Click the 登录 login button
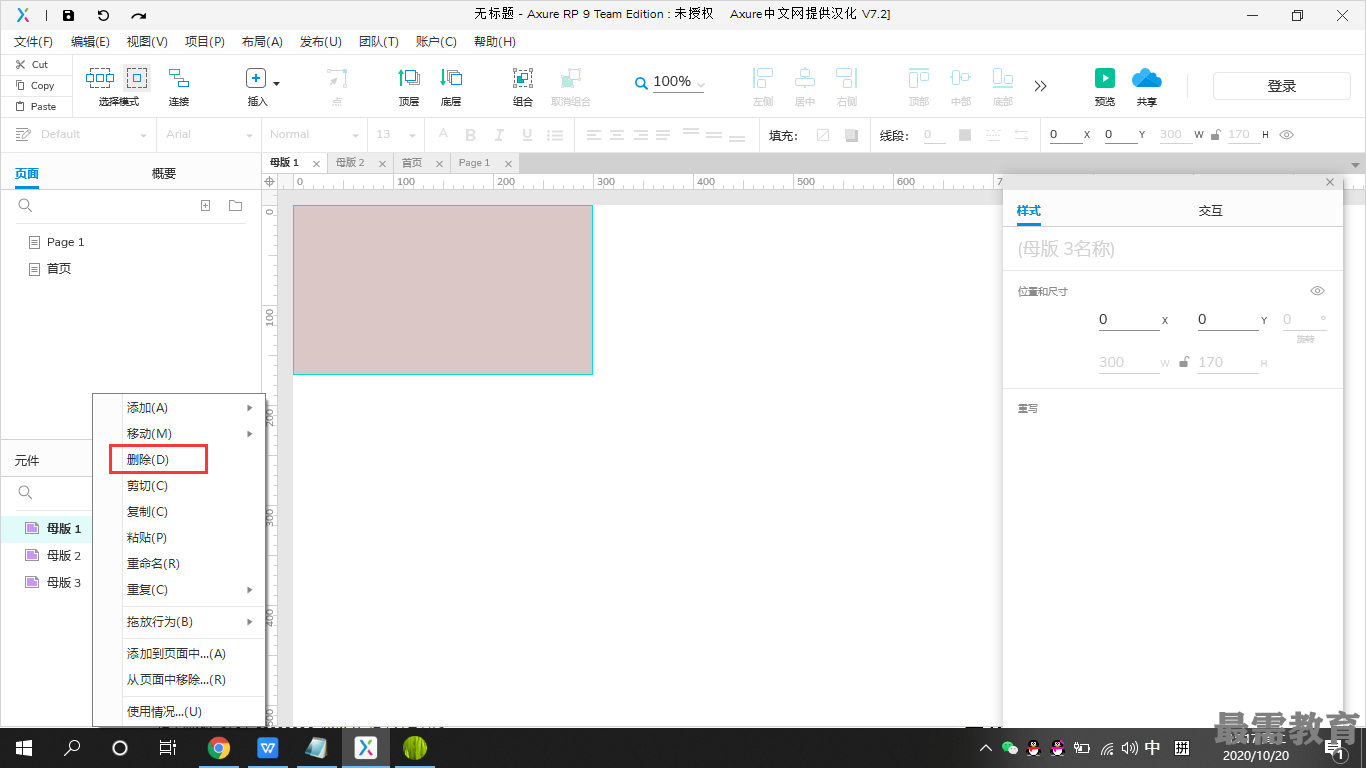This screenshot has width=1366, height=768. click(1282, 86)
